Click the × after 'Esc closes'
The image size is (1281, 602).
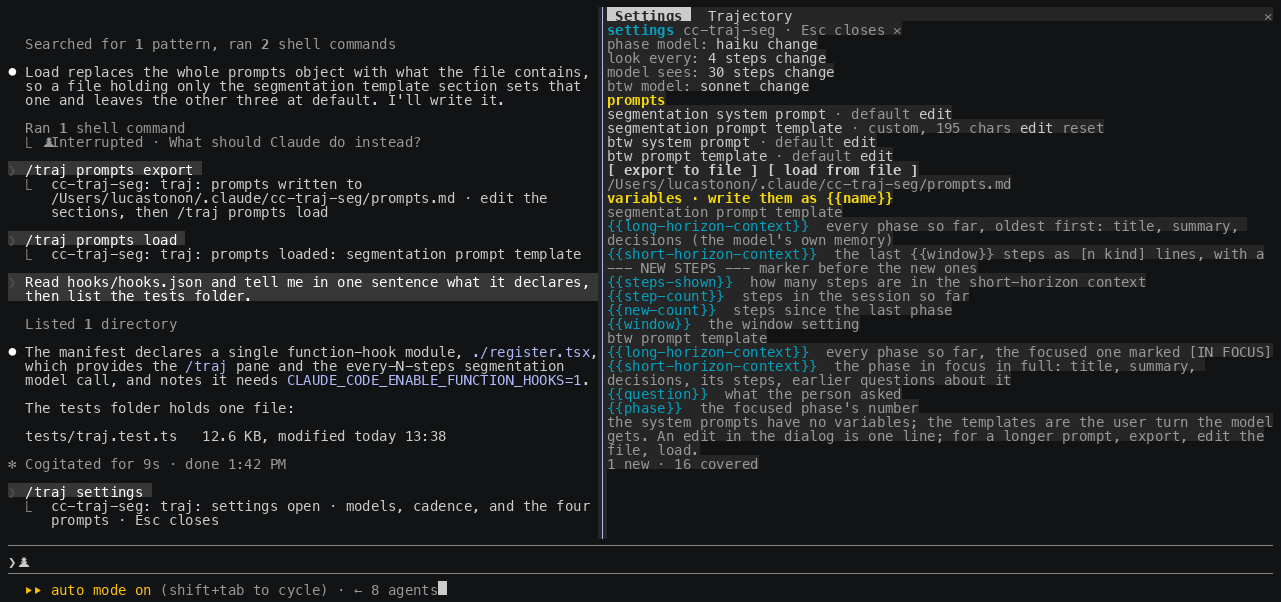897,30
